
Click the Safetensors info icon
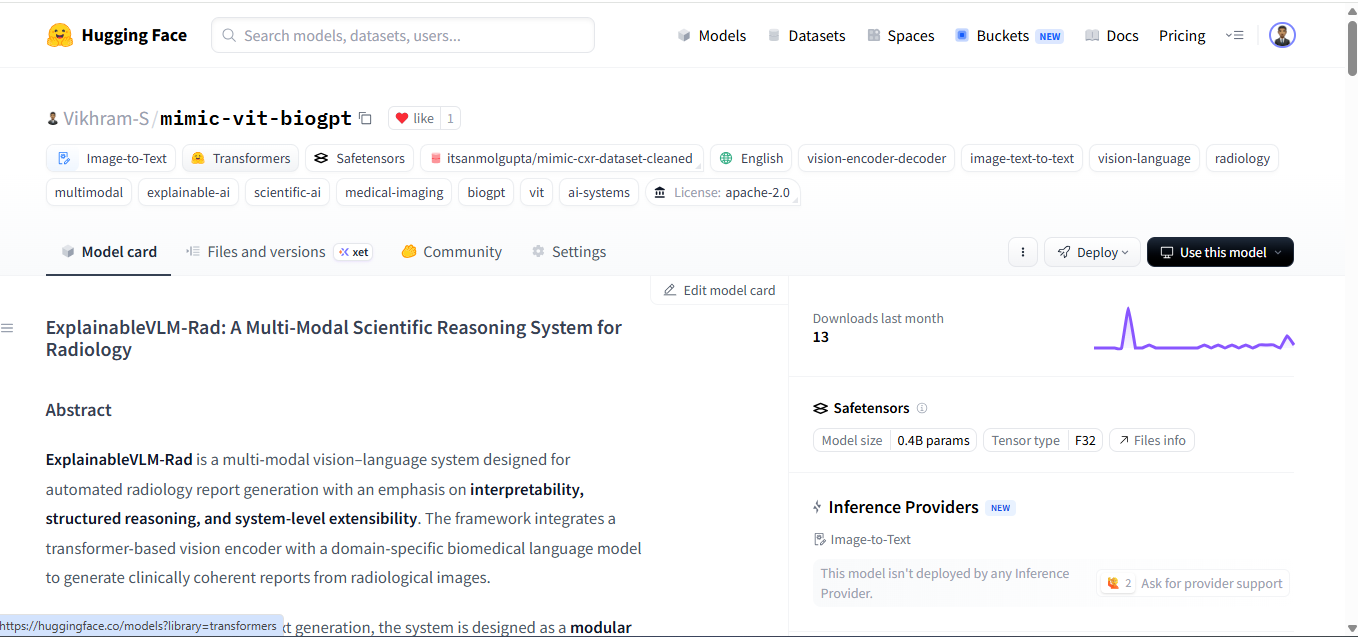[922, 408]
